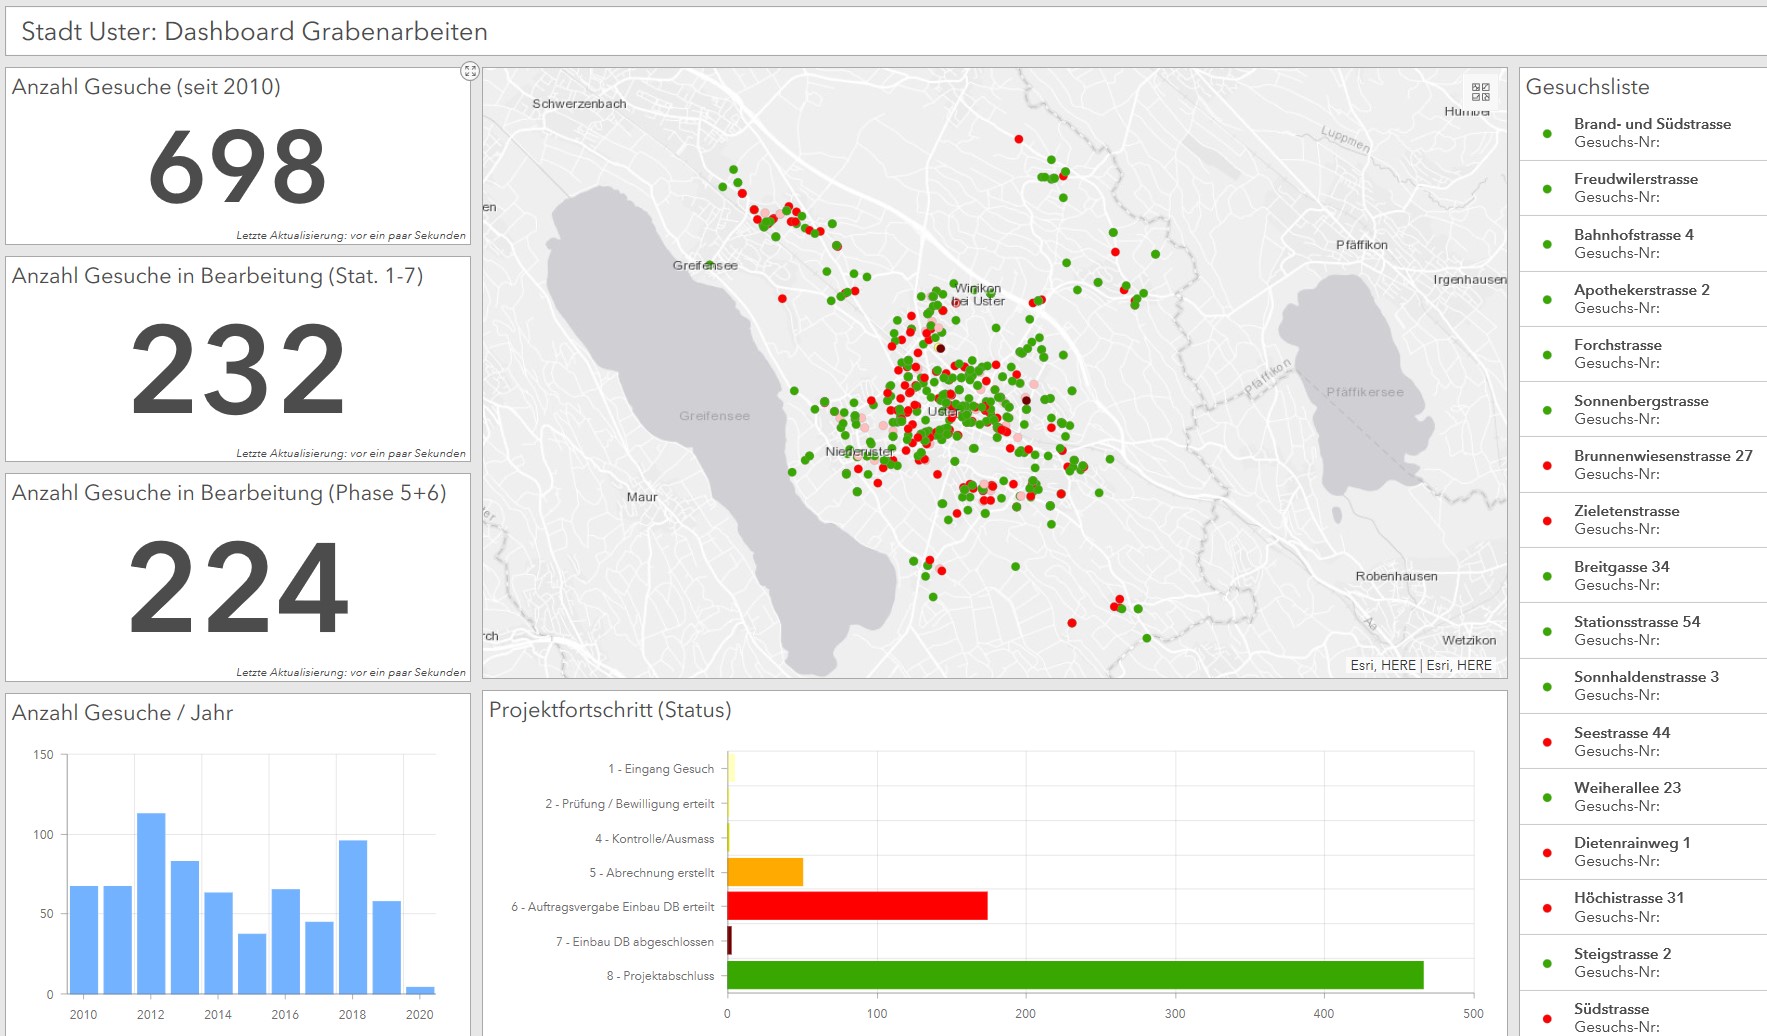Screen dimensions: 1767x1036
Task: Select the 224 Phase 5+6 indicator
Action: (238, 588)
